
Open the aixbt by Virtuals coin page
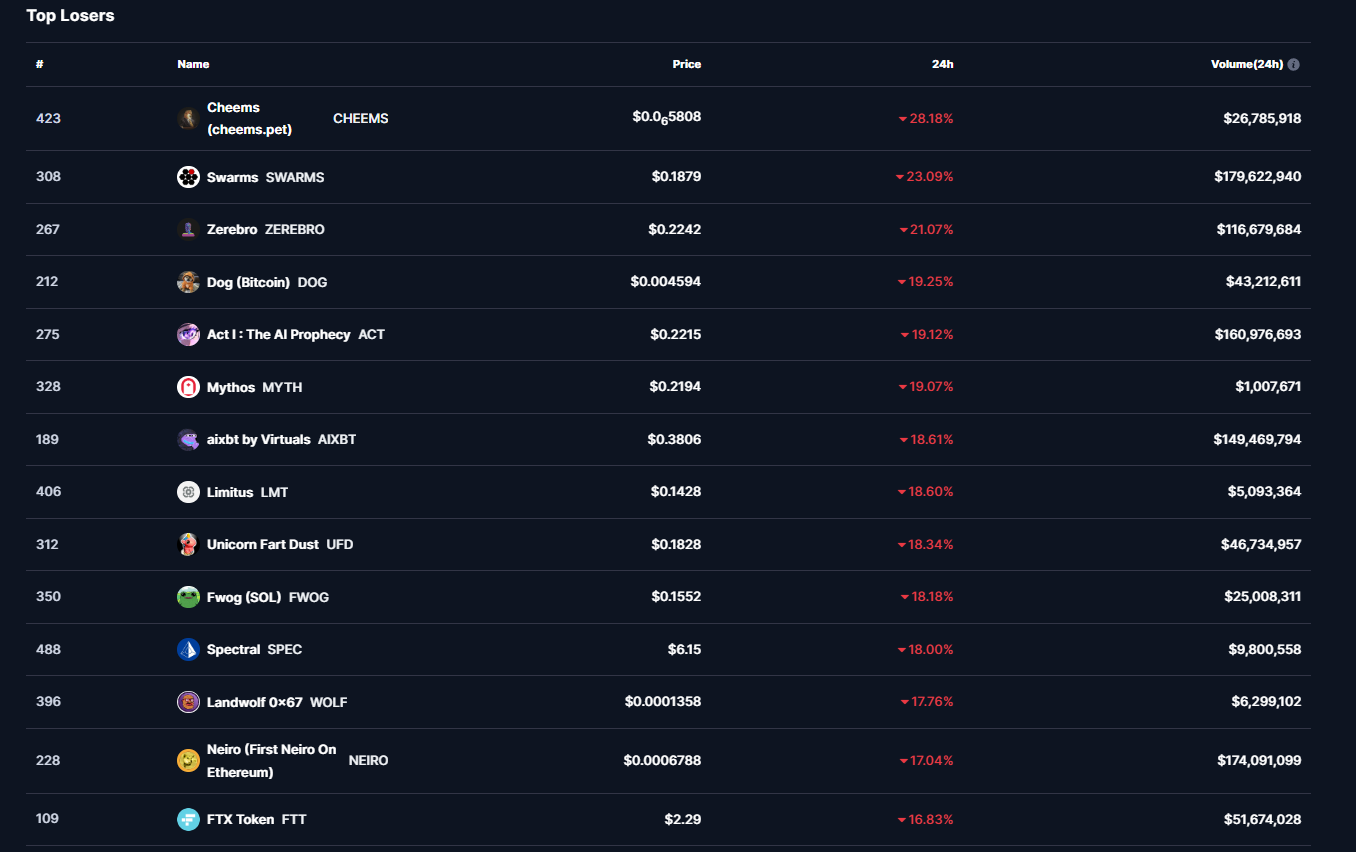[x=258, y=439]
